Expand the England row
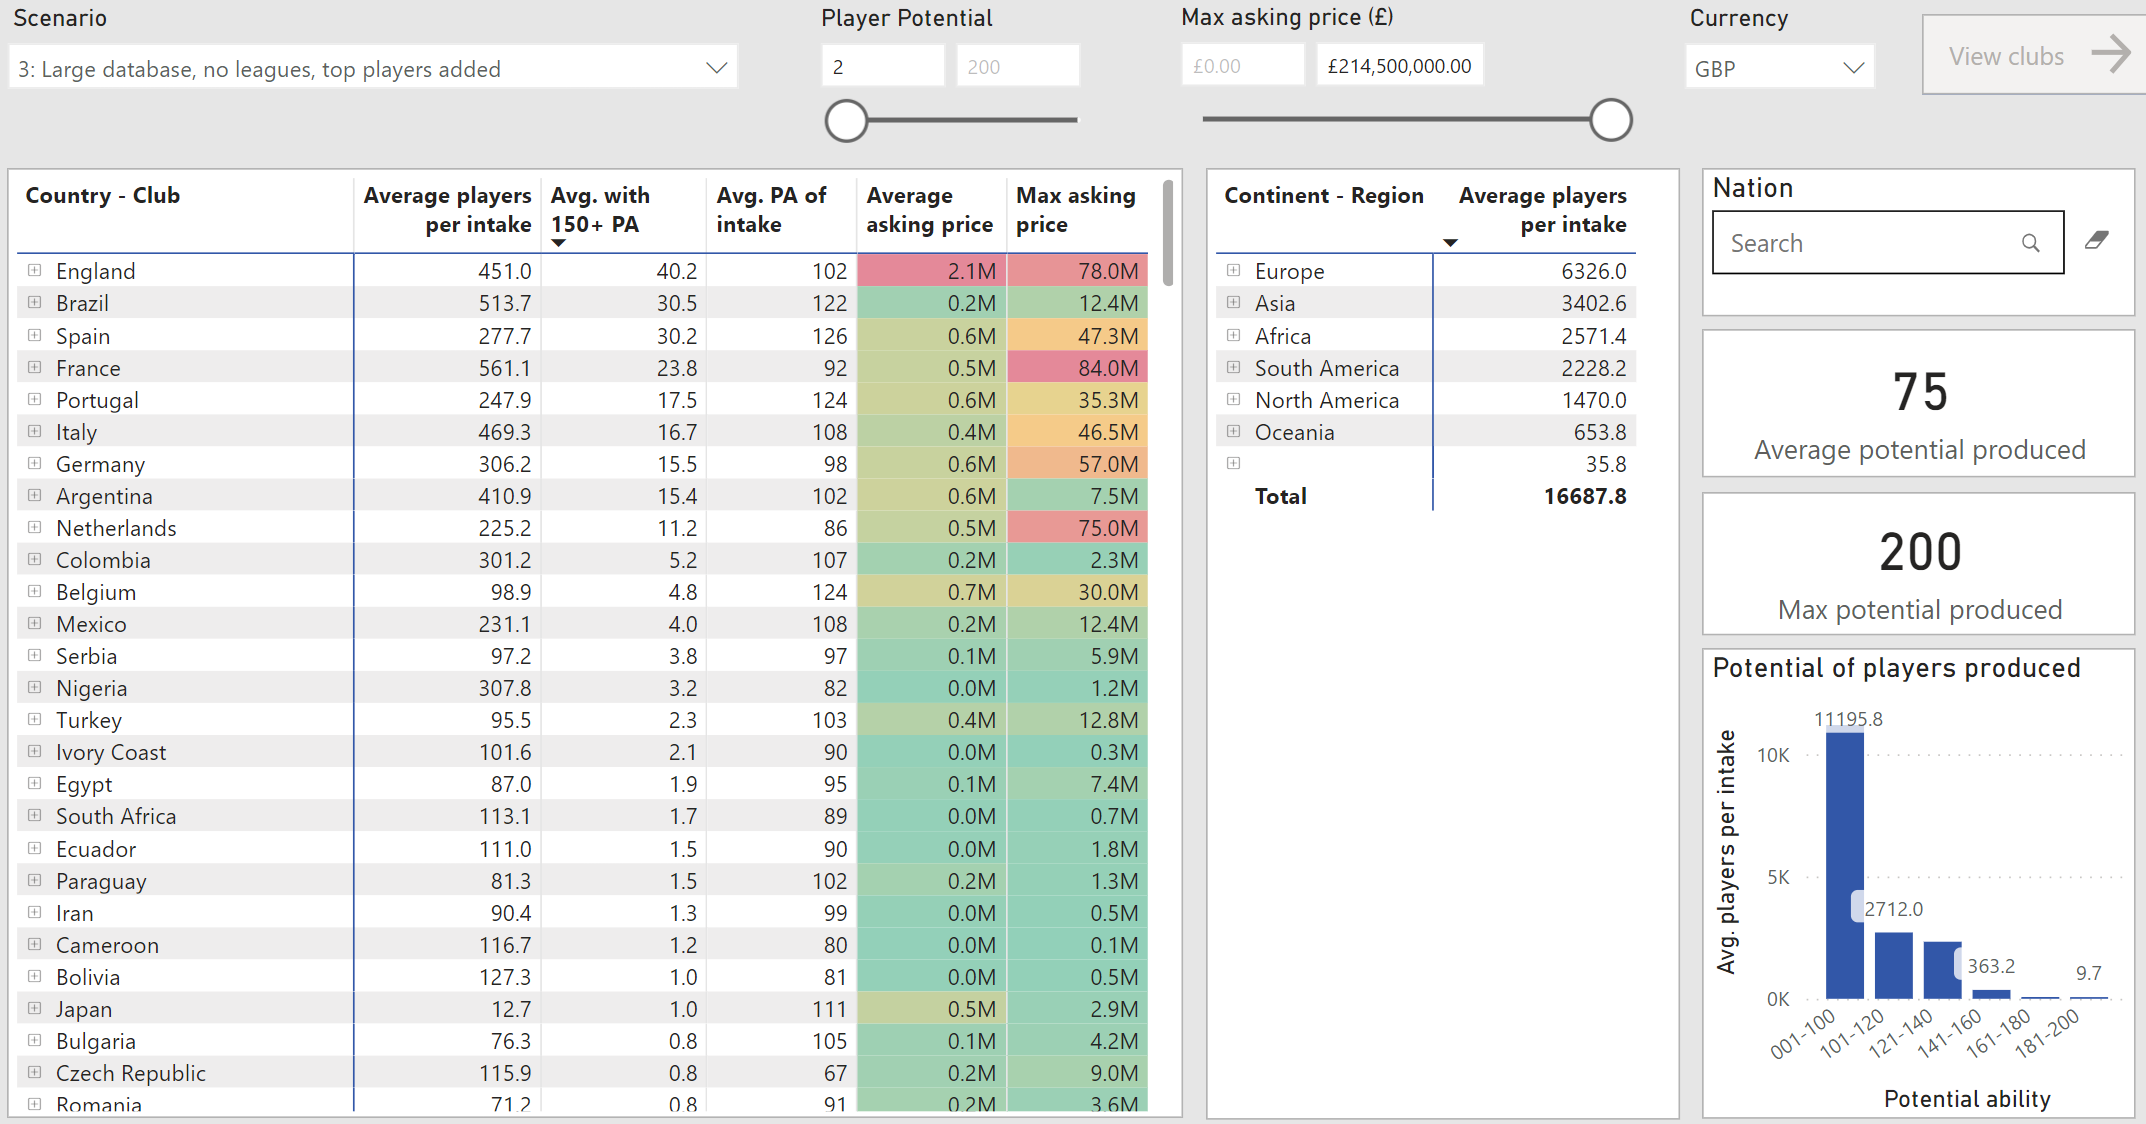Screen dimensions: 2146x1124 [35, 270]
